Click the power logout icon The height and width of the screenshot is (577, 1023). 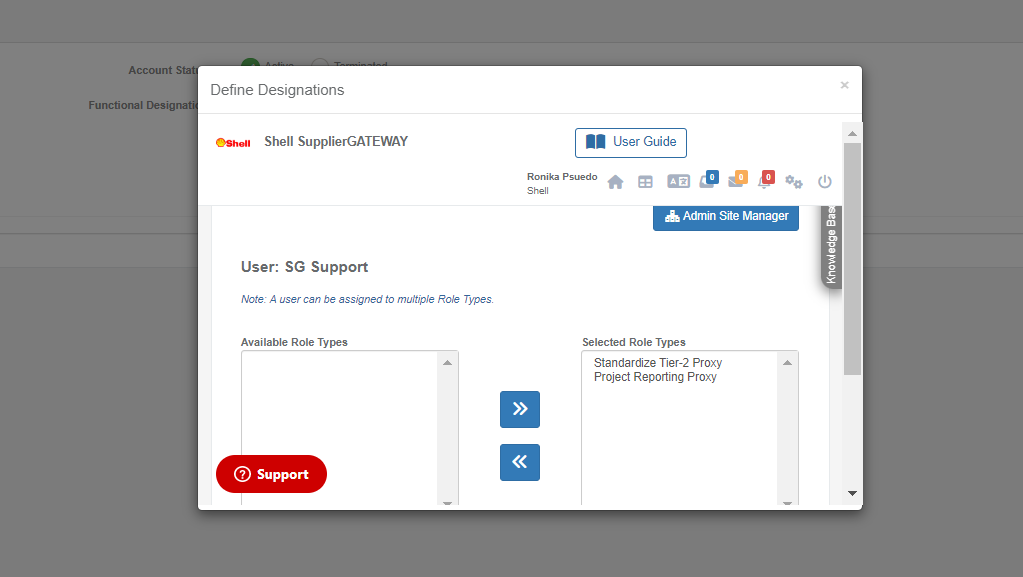coord(825,182)
